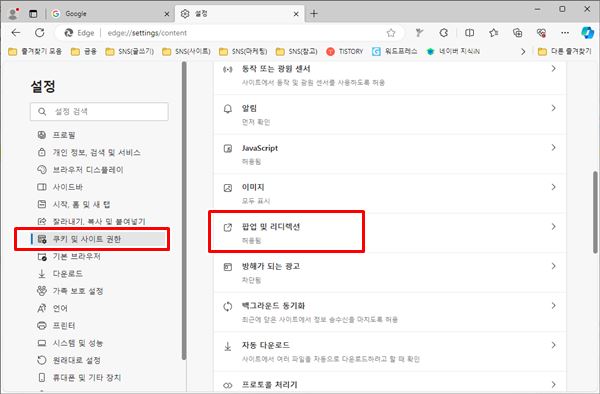Show more favorites bar items chevron

(523, 52)
